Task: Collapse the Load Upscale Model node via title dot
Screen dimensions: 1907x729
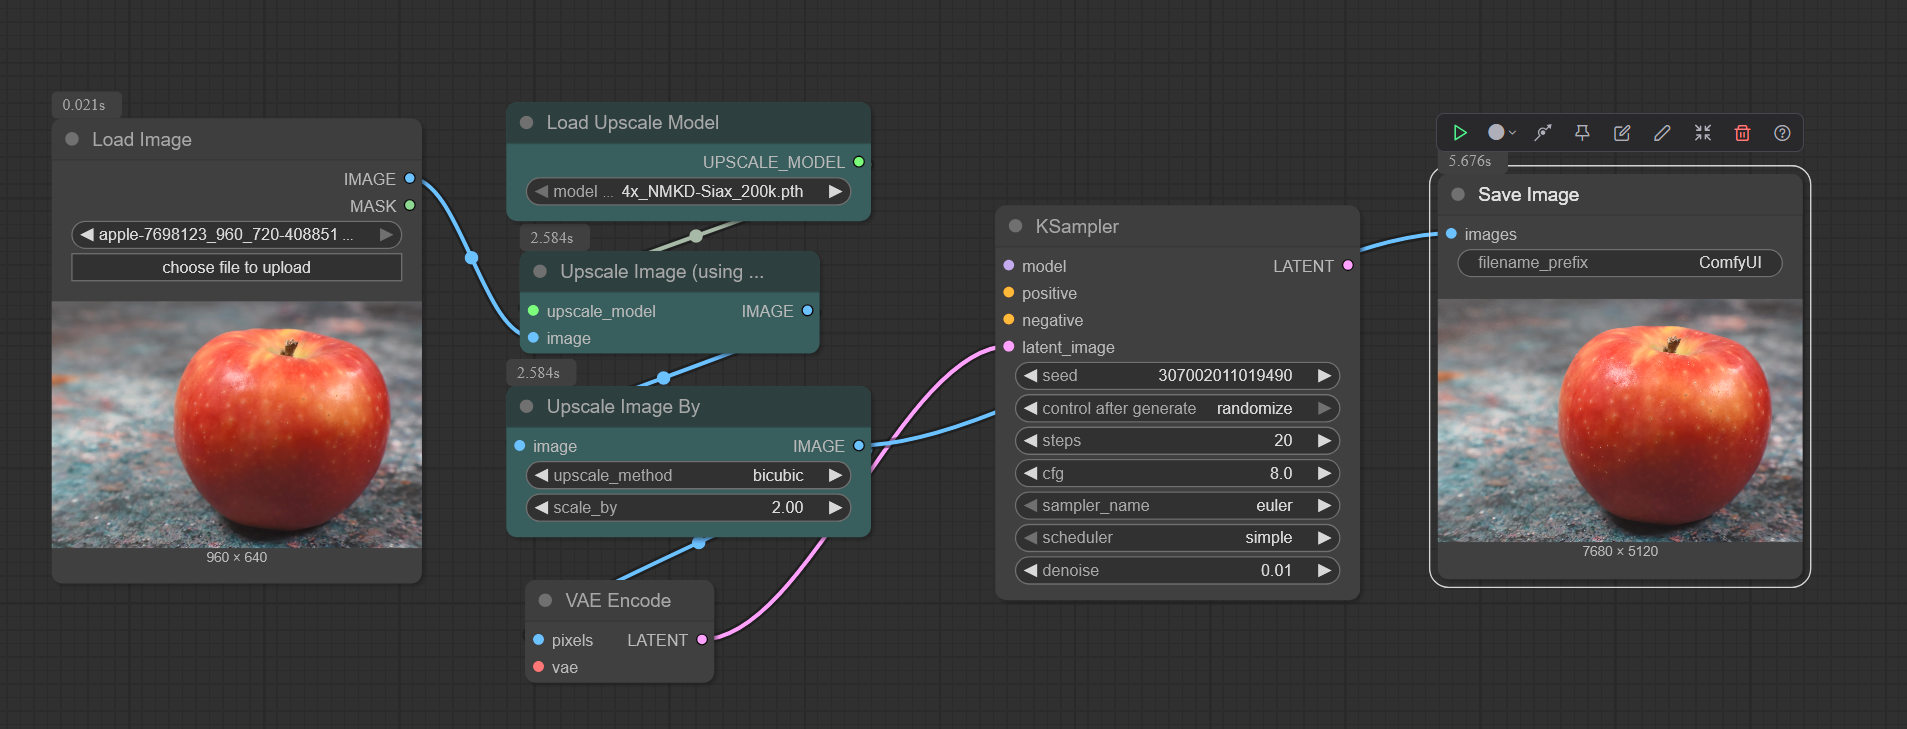Action: [x=526, y=122]
